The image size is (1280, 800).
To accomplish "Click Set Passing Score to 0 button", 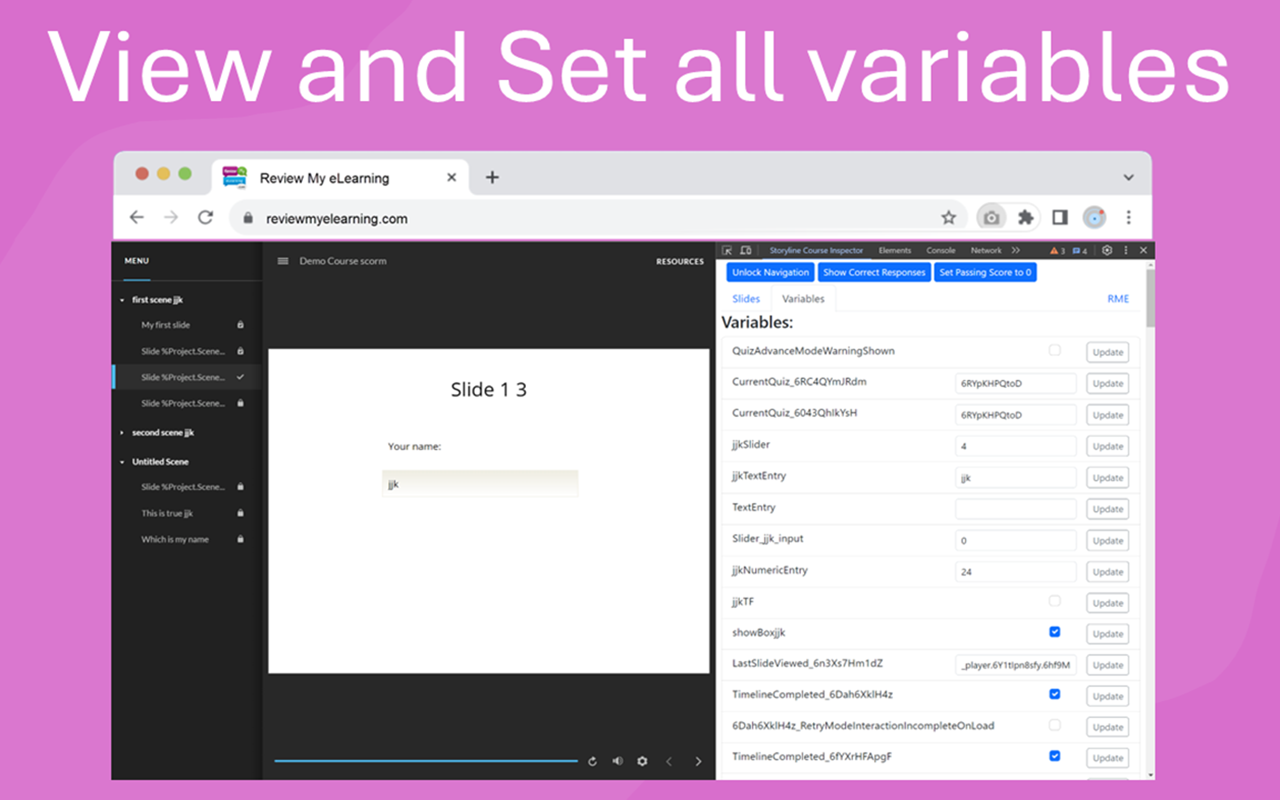I will tap(985, 272).
